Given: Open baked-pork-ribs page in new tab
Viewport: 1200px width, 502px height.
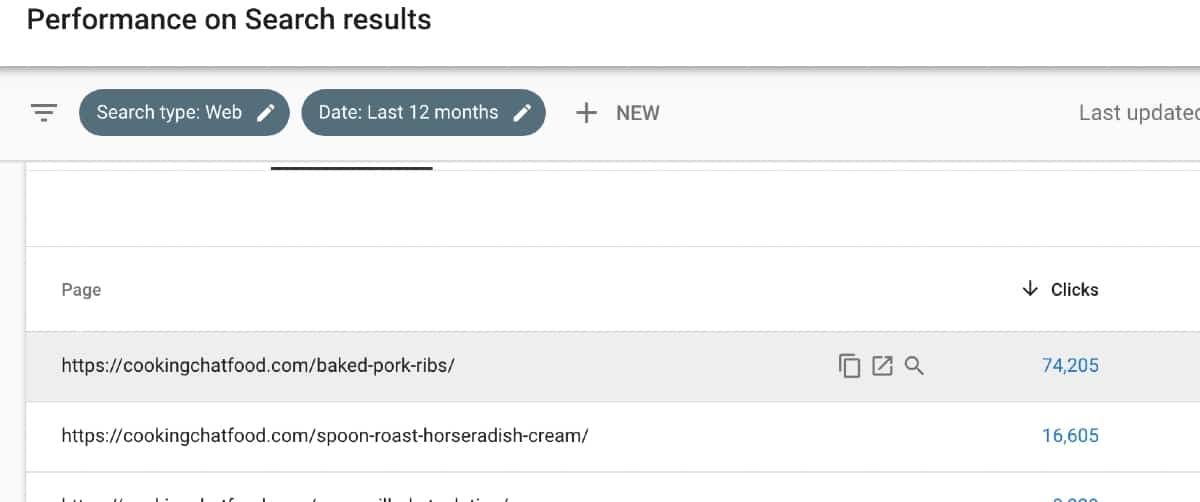Looking at the screenshot, I should (x=881, y=366).
